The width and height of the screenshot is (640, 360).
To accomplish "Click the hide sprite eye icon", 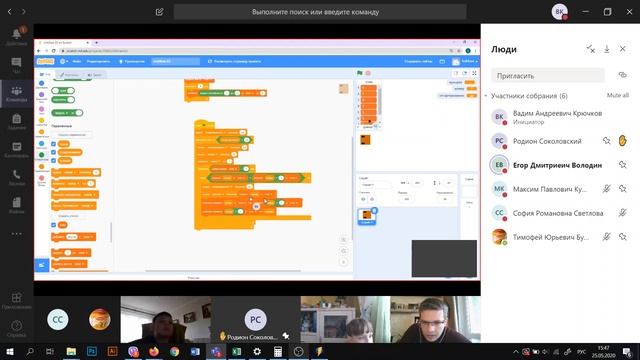I will click(372, 199).
